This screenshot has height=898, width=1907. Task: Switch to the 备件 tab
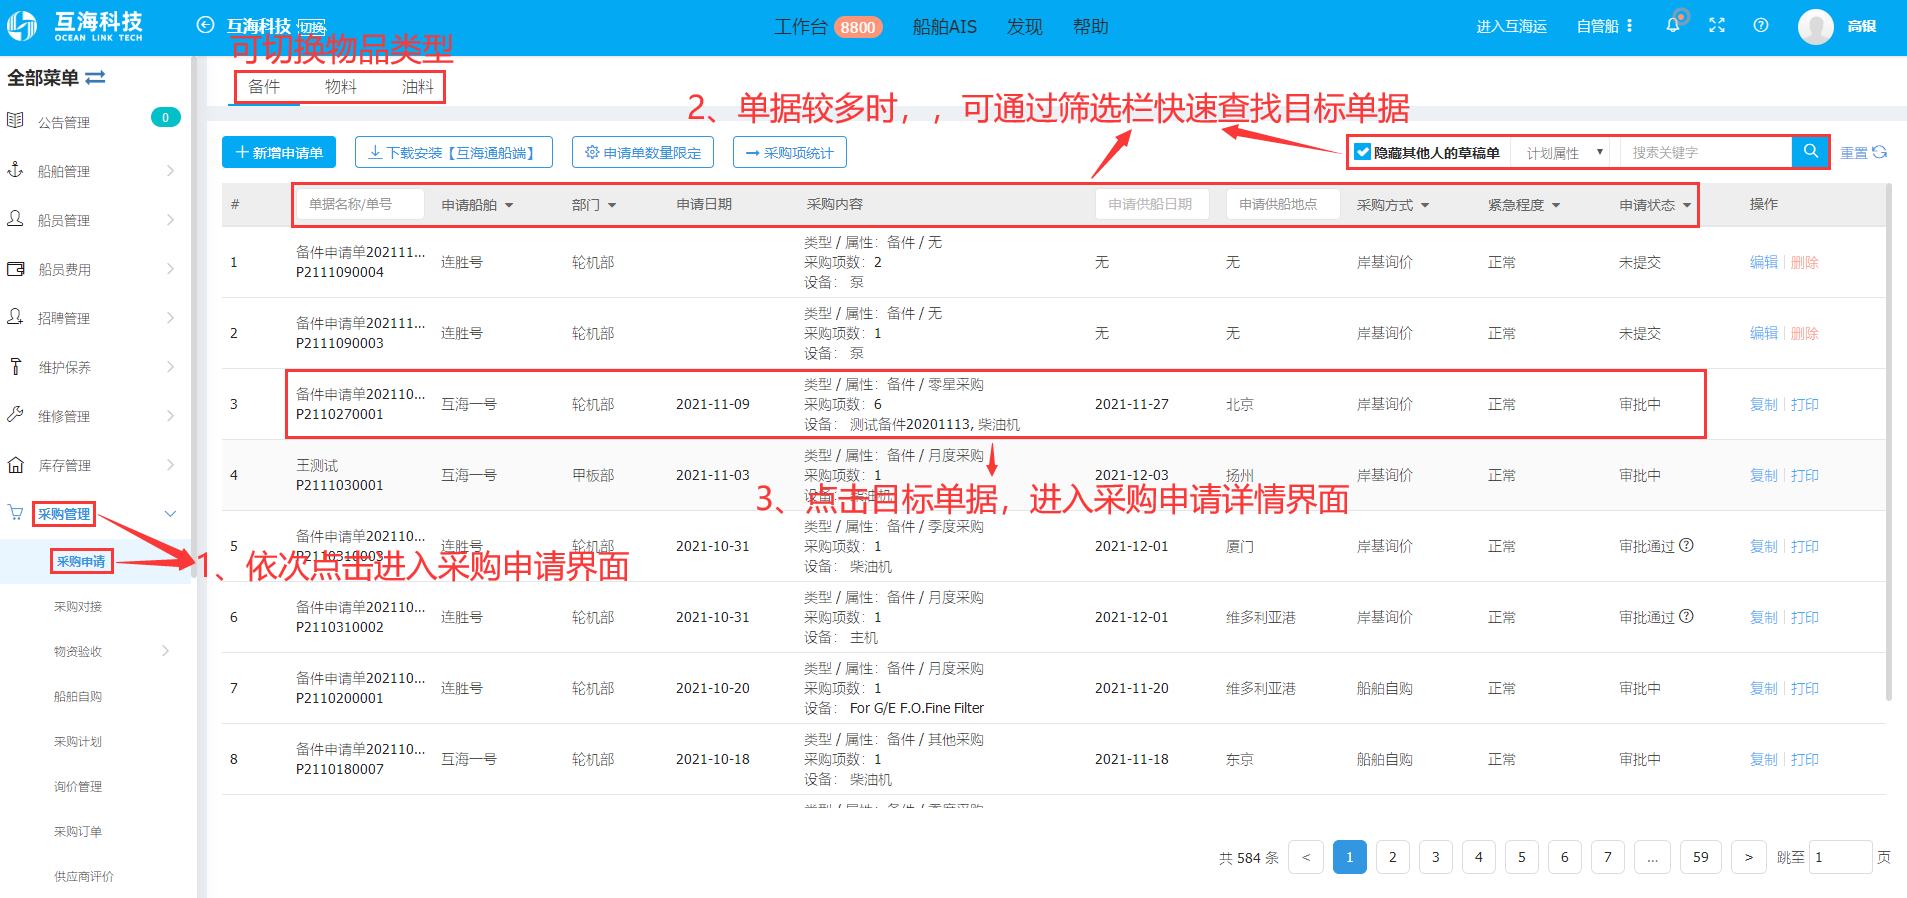(264, 86)
